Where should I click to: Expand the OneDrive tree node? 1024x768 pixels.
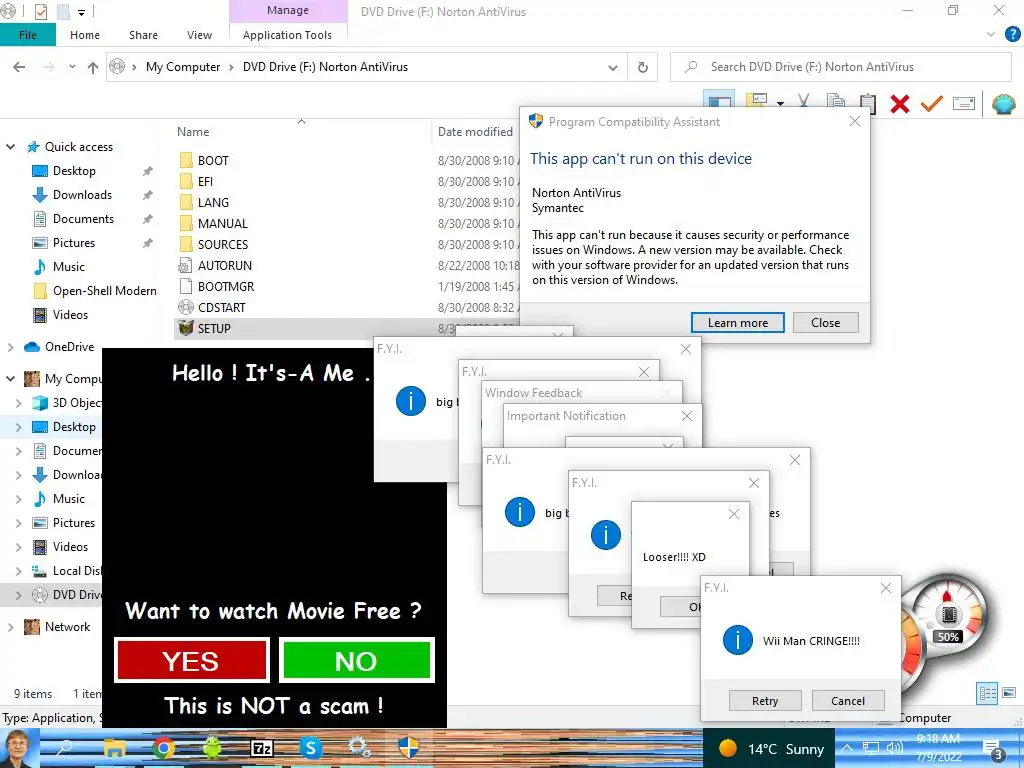click(10, 347)
